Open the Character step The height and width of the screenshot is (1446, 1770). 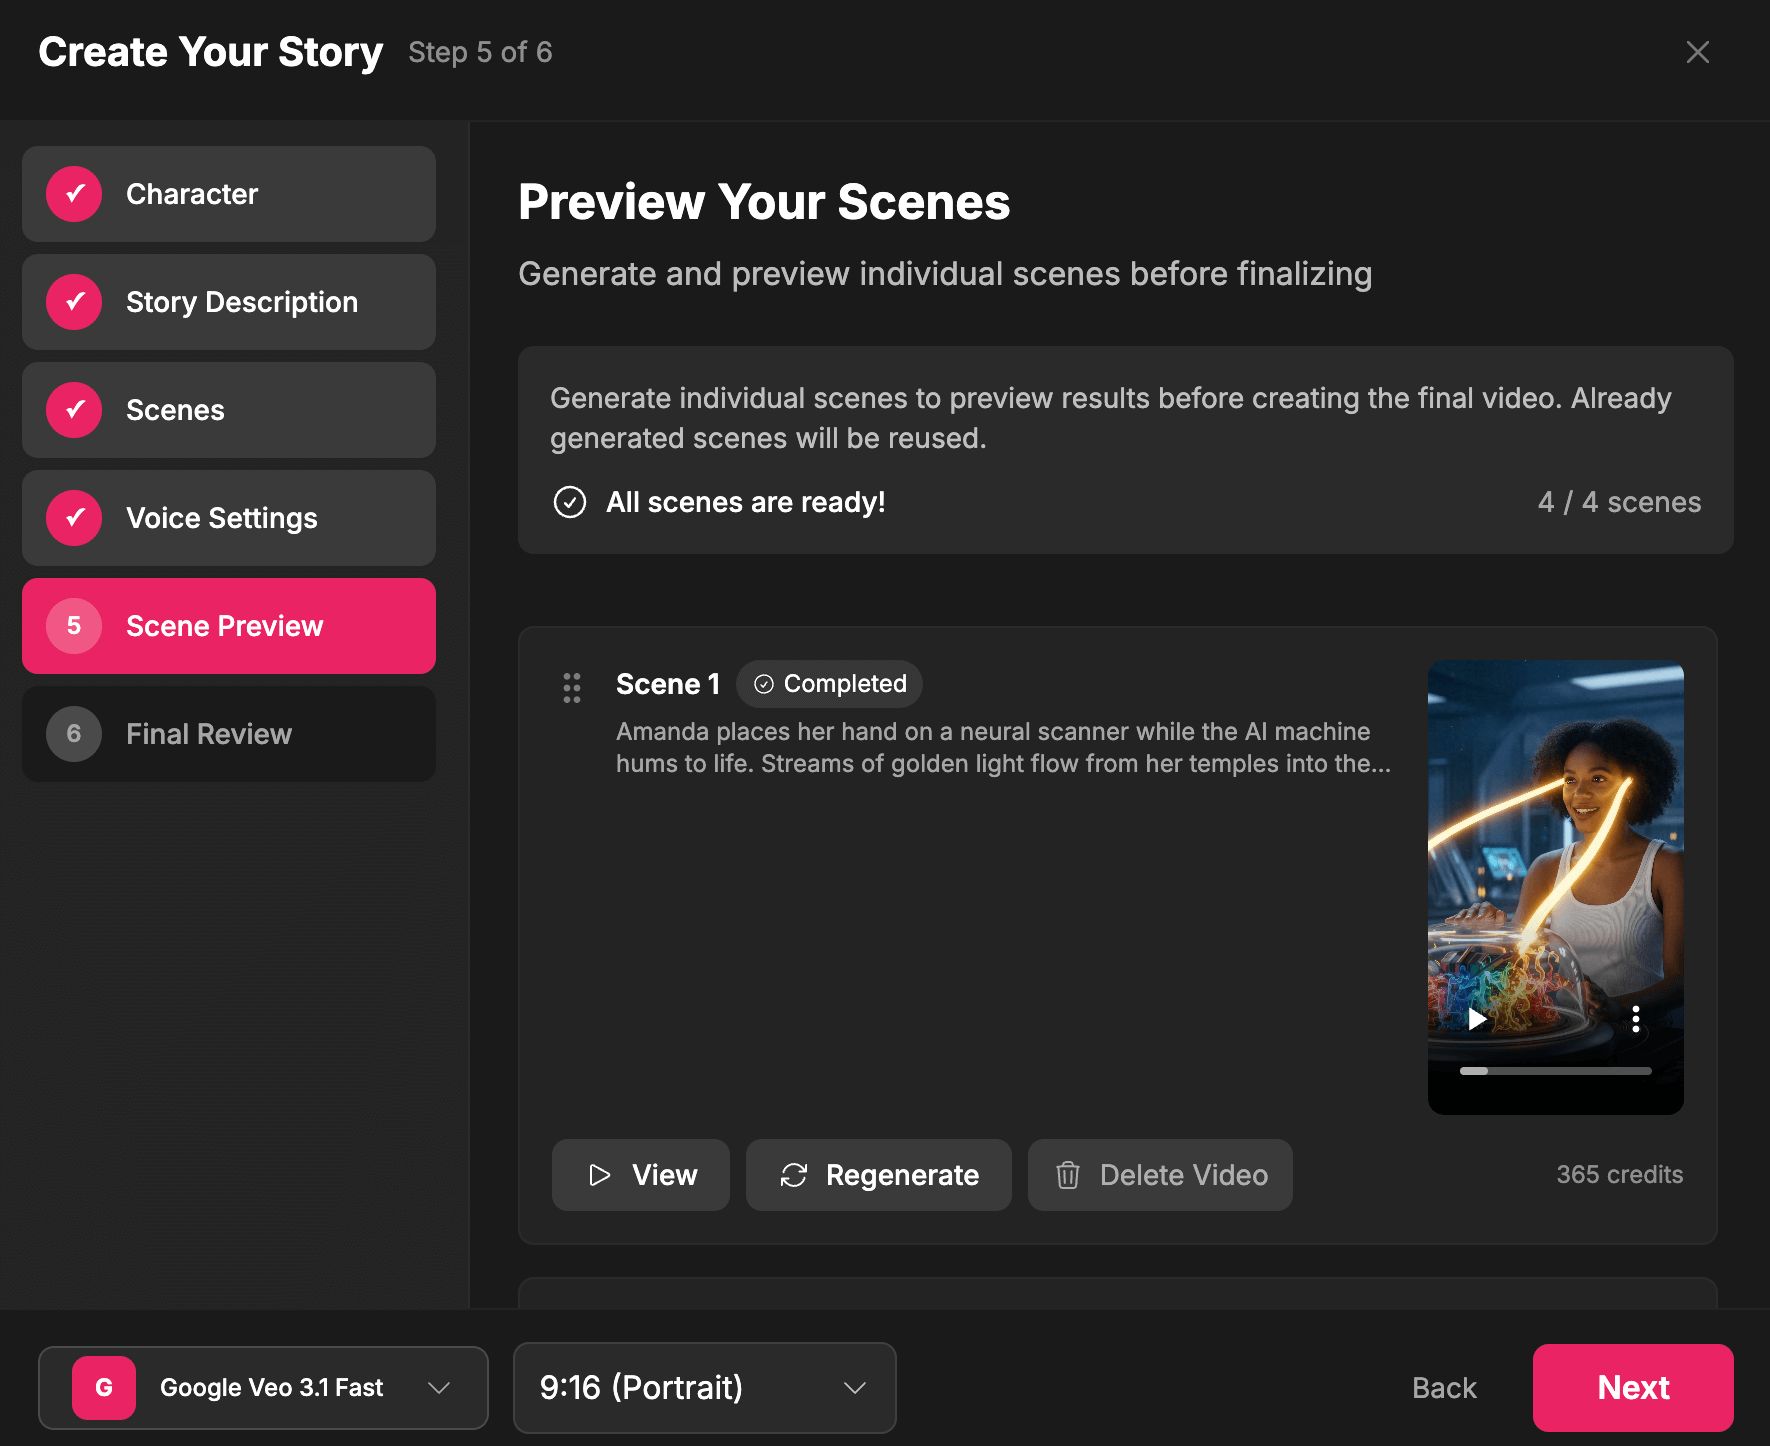click(229, 194)
